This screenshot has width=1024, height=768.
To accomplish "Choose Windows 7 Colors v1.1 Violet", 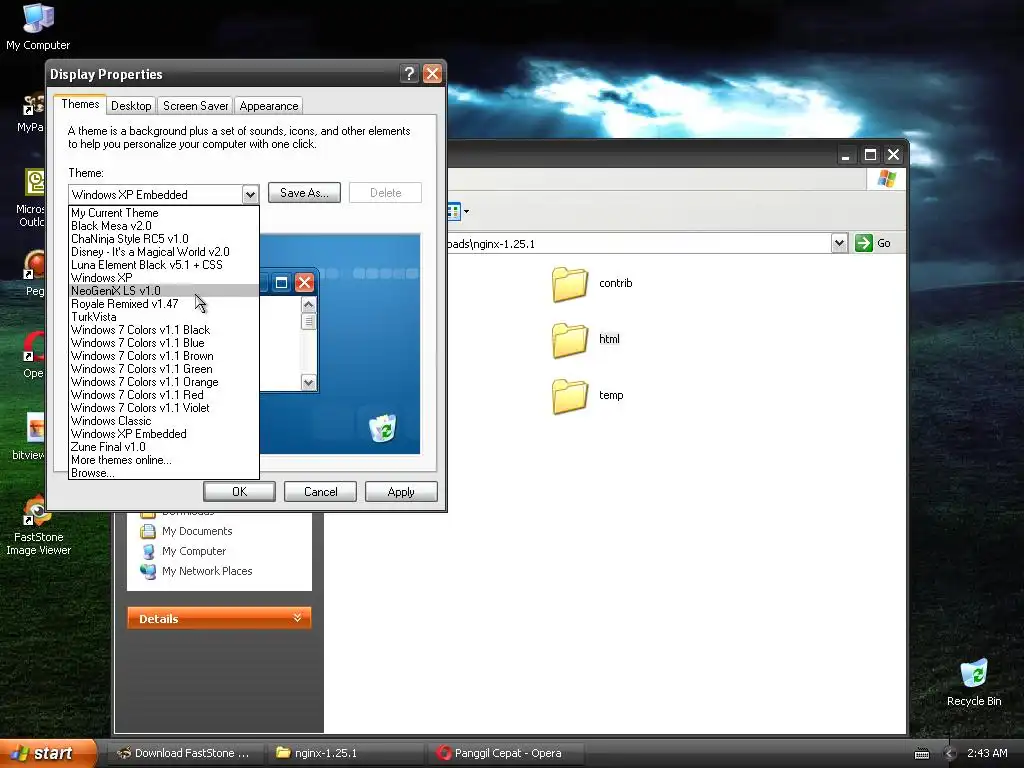I will (x=163, y=408).
